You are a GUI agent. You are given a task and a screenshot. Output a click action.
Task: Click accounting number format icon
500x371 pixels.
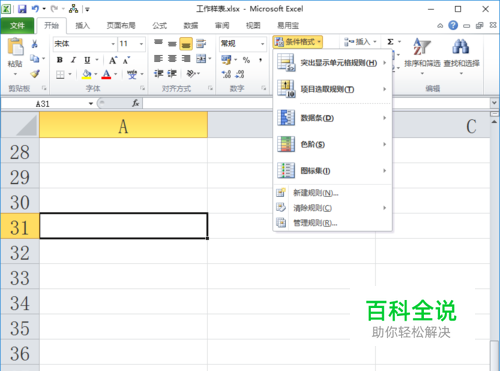click(226, 60)
